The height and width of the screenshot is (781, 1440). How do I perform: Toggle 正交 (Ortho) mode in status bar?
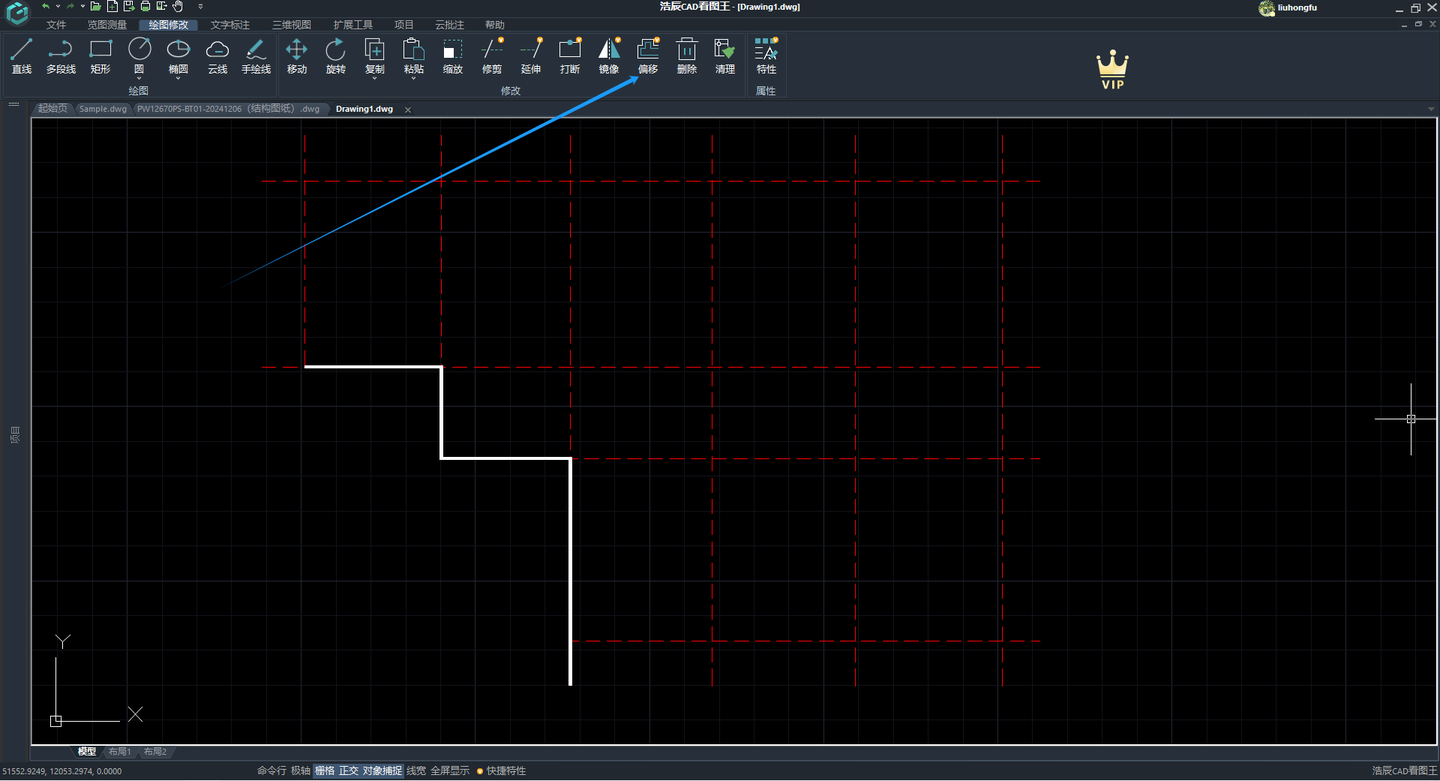(349, 771)
